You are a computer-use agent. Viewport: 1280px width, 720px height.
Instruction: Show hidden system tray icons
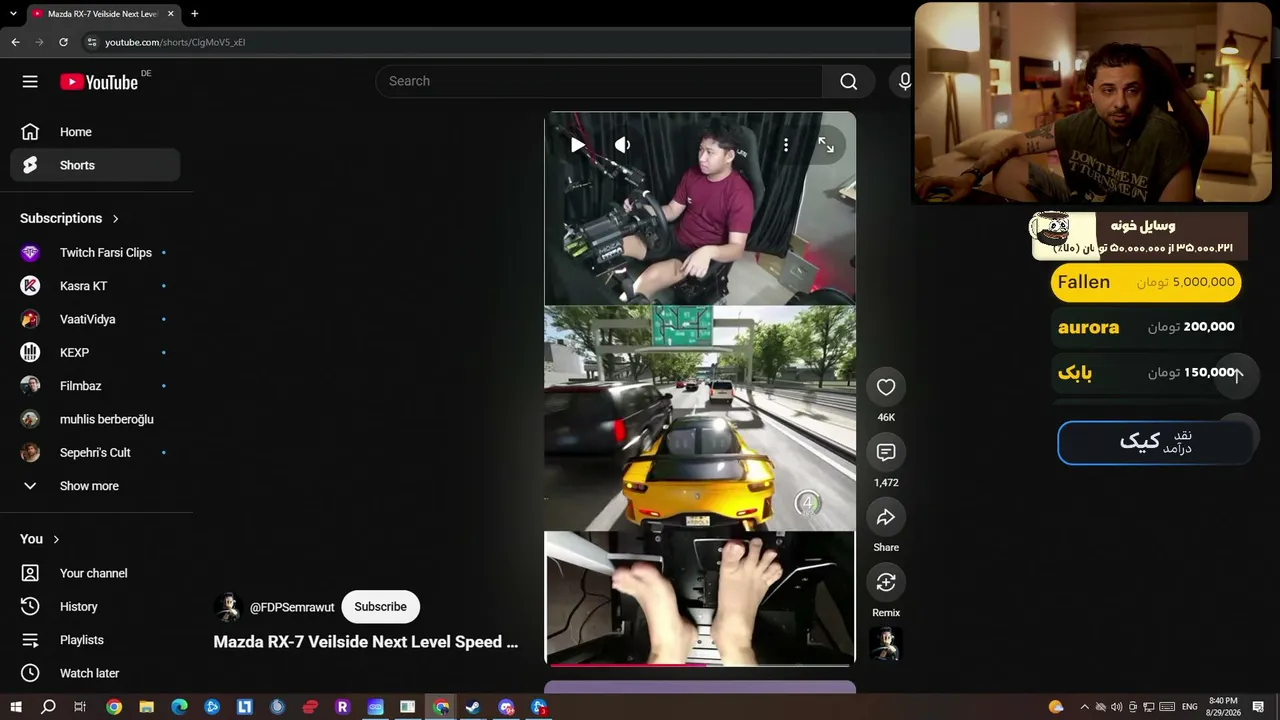(1084, 707)
